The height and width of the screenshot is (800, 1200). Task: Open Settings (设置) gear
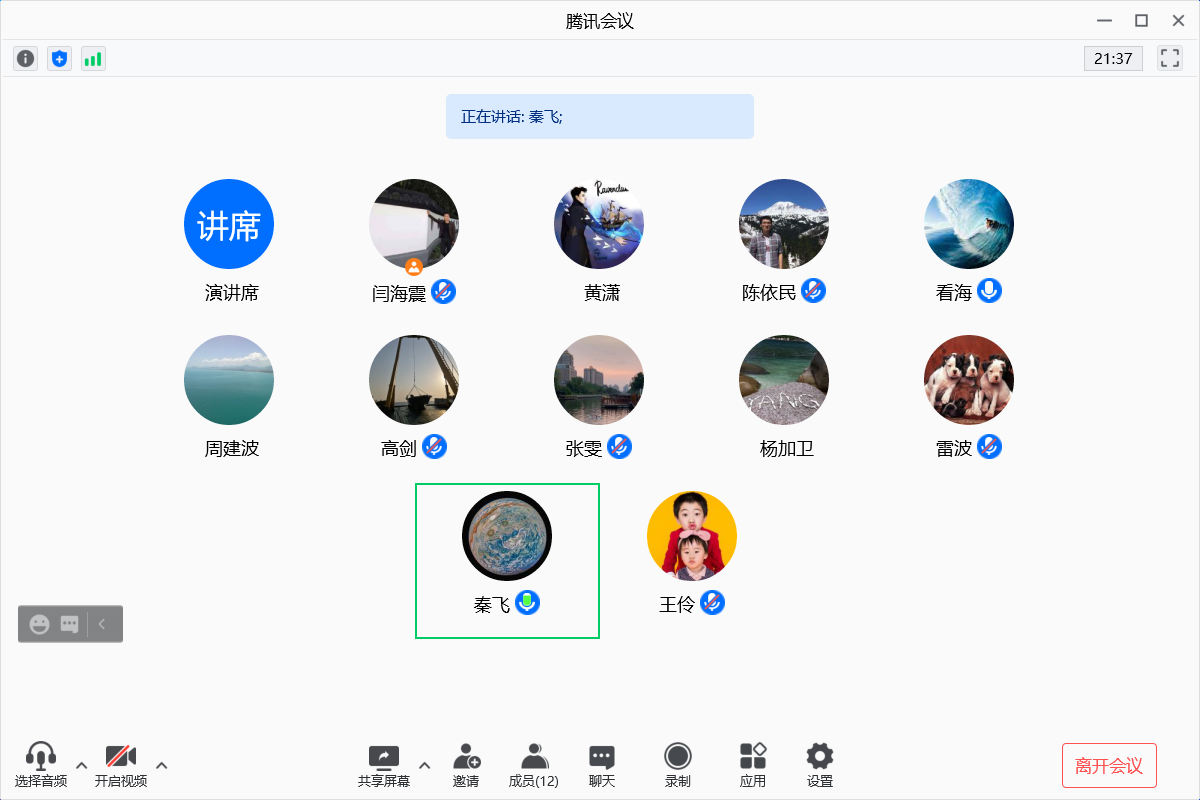coord(819,765)
